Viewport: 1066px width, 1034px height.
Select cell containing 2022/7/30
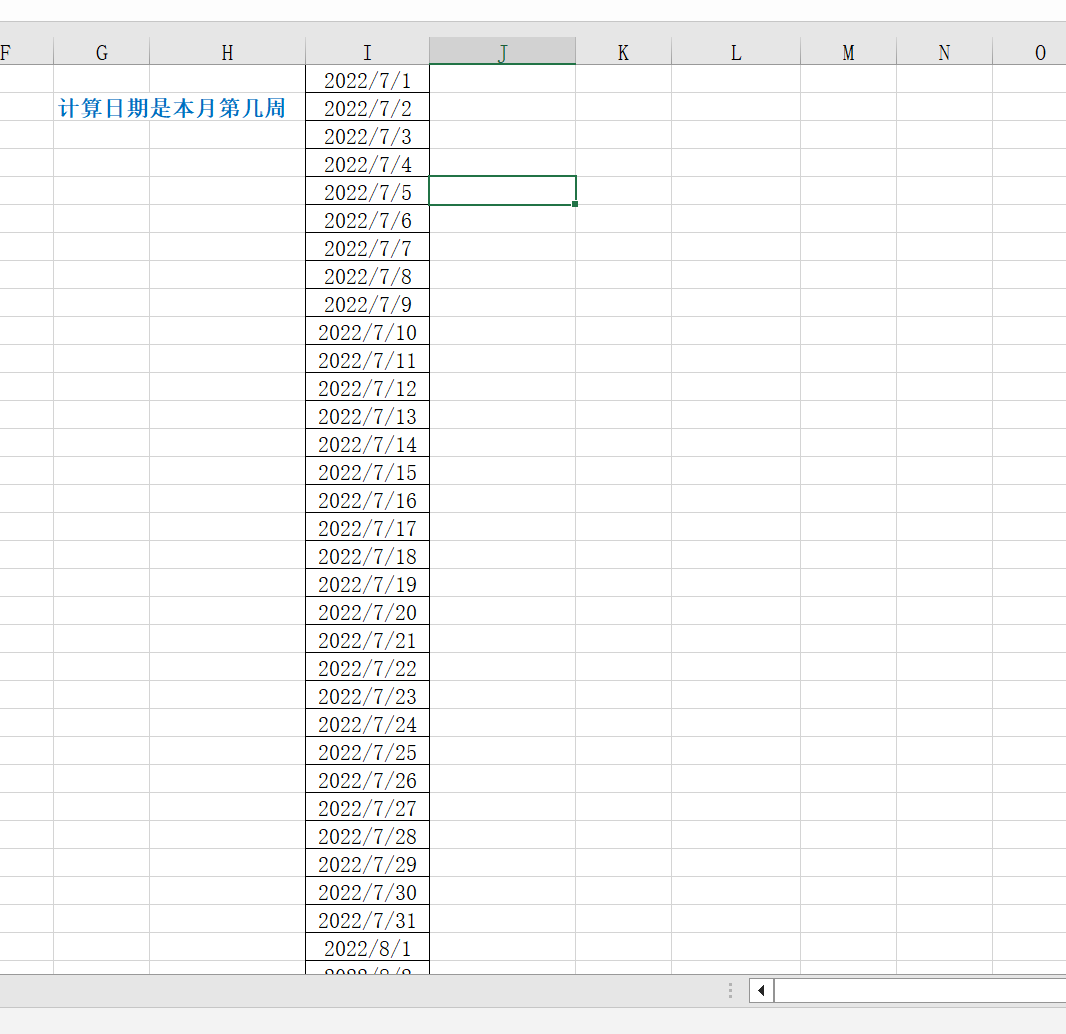coord(367,891)
